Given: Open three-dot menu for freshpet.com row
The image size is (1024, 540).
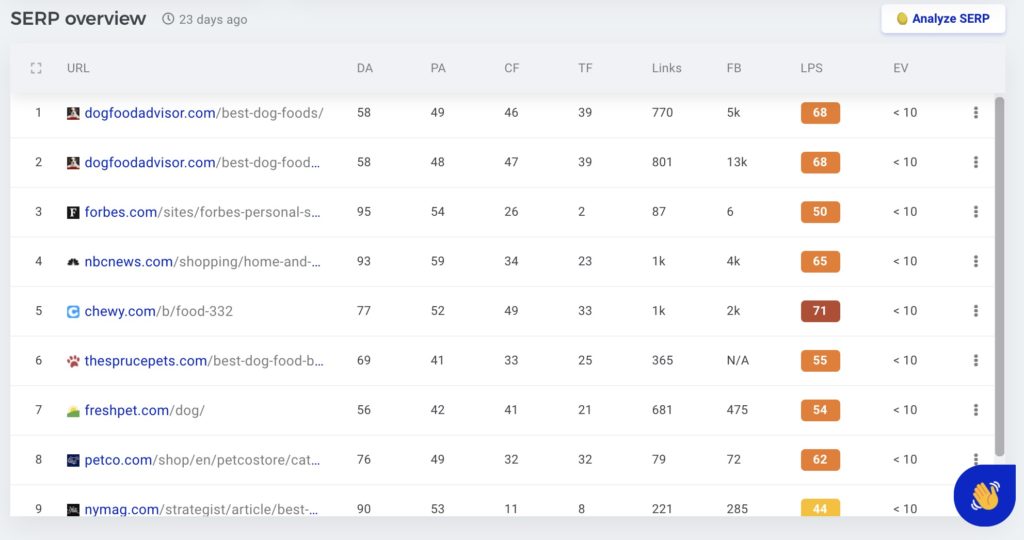Looking at the screenshot, I should click(x=976, y=410).
